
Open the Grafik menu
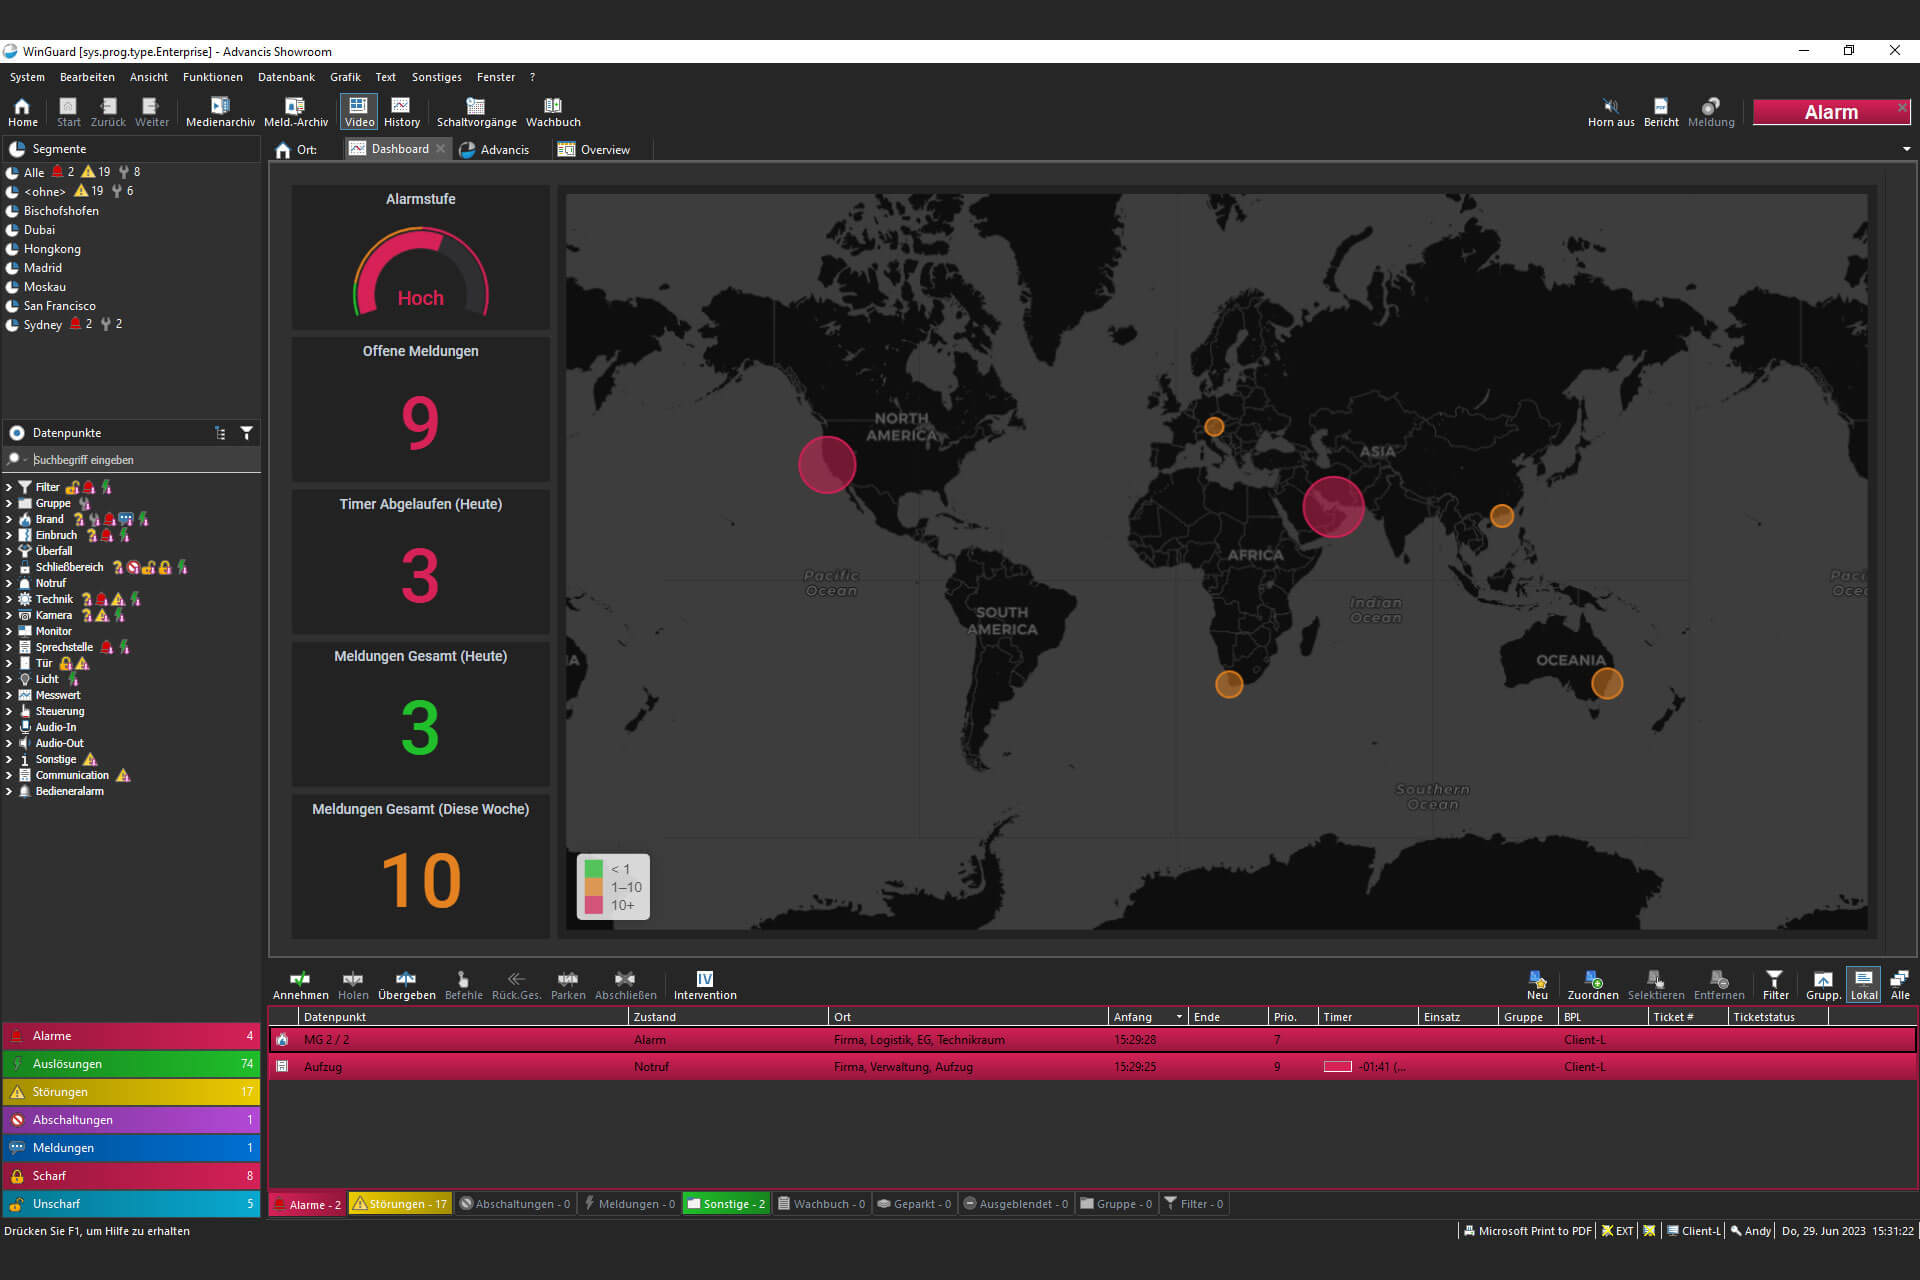[345, 77]
